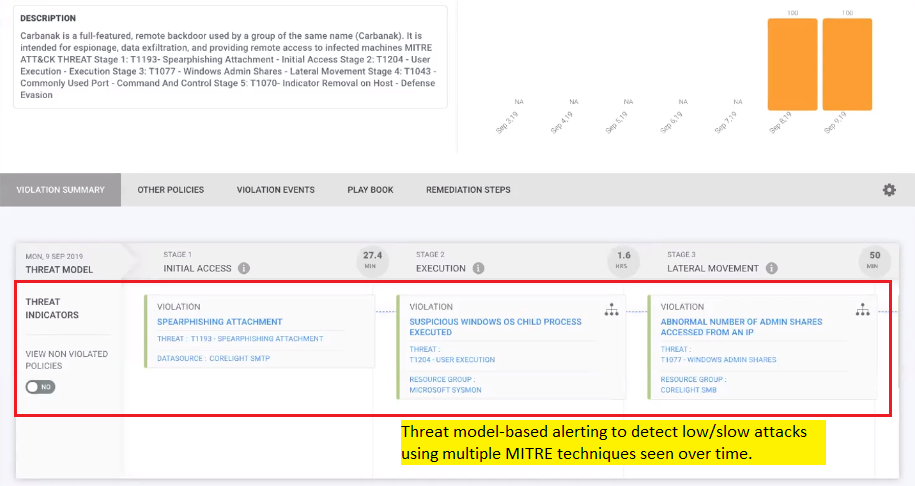
Task: Toggle View Non Violated Policies switch
Action: click(40, 386)
